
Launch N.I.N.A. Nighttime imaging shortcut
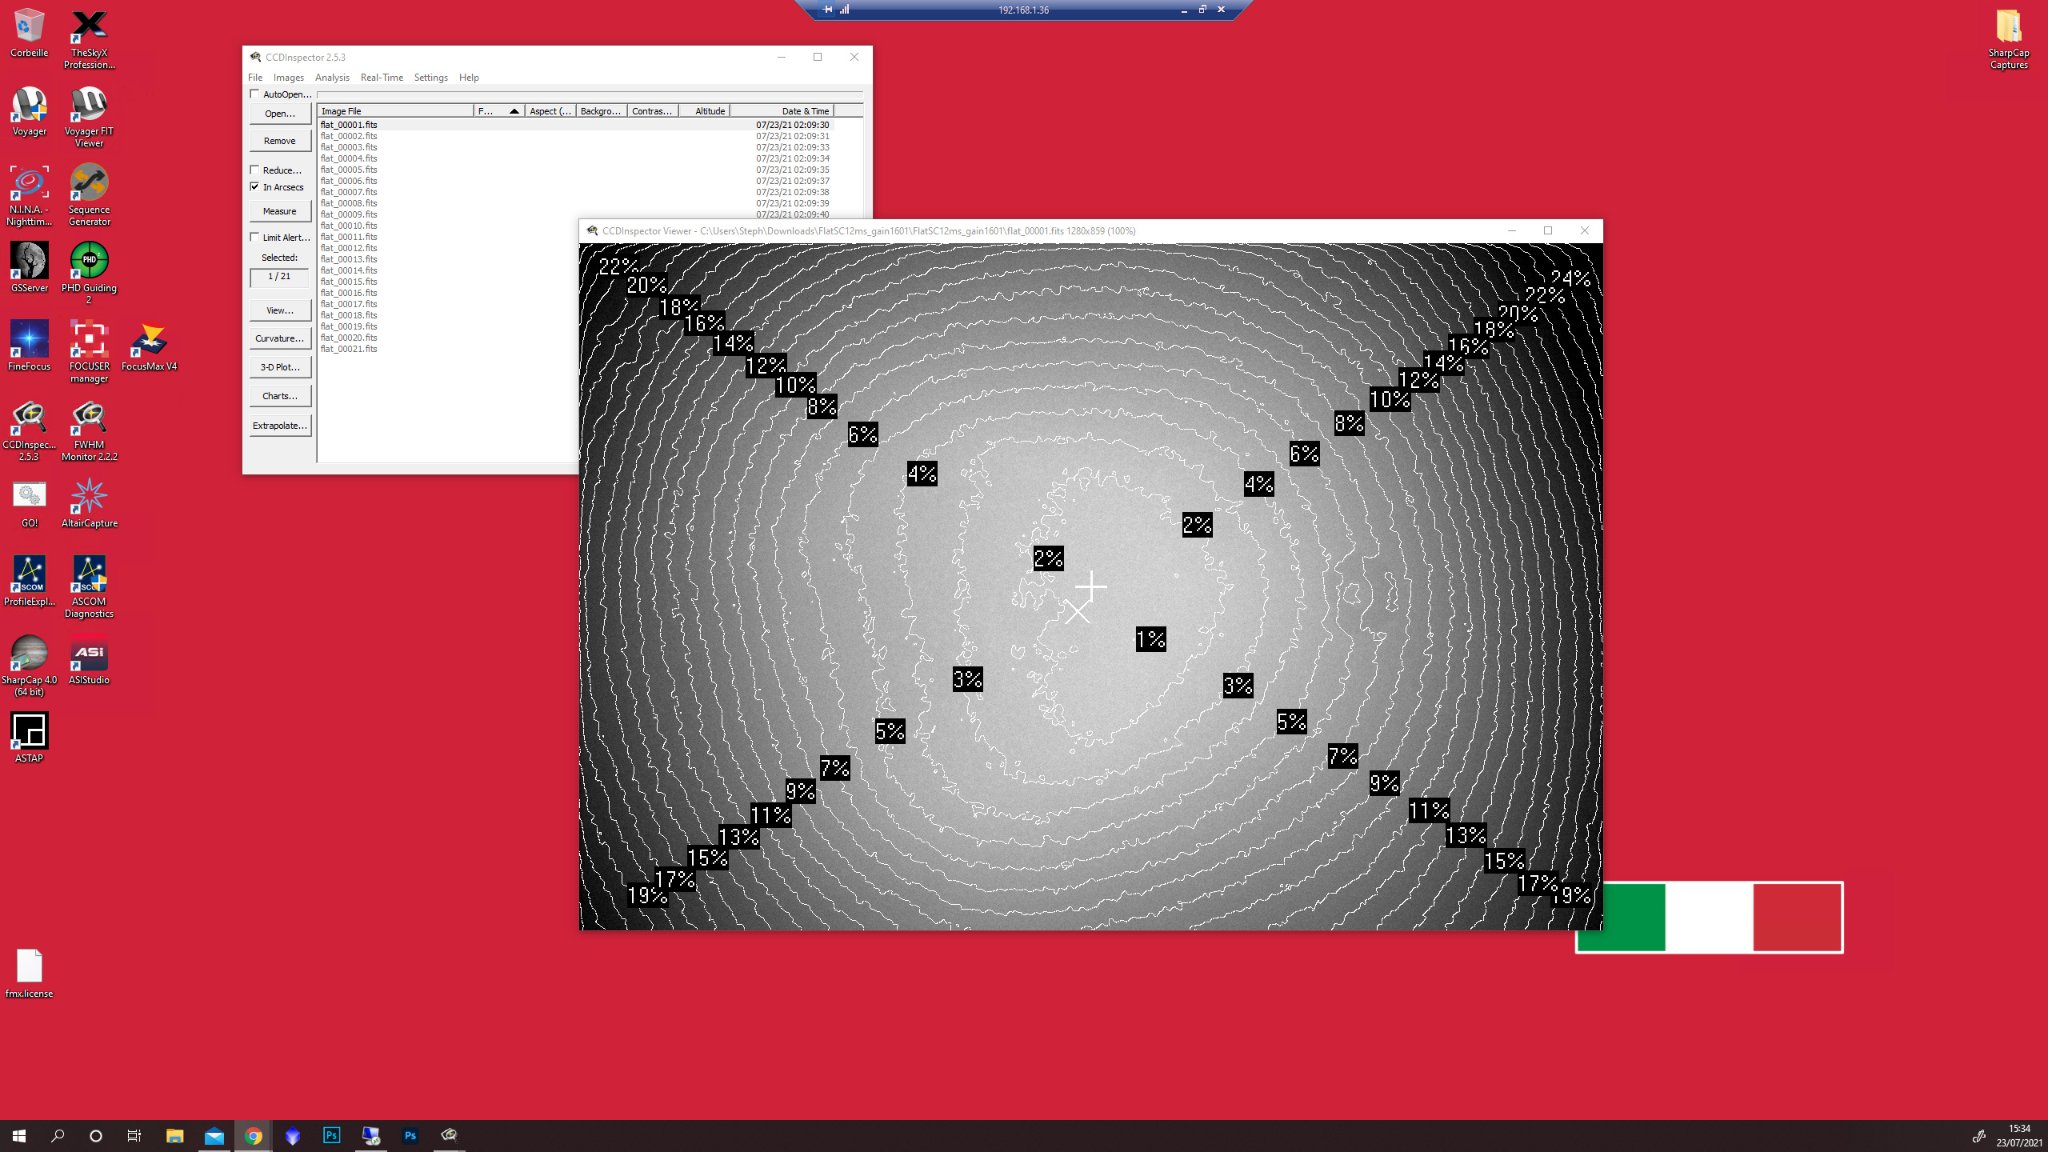[x=29, y=195]
